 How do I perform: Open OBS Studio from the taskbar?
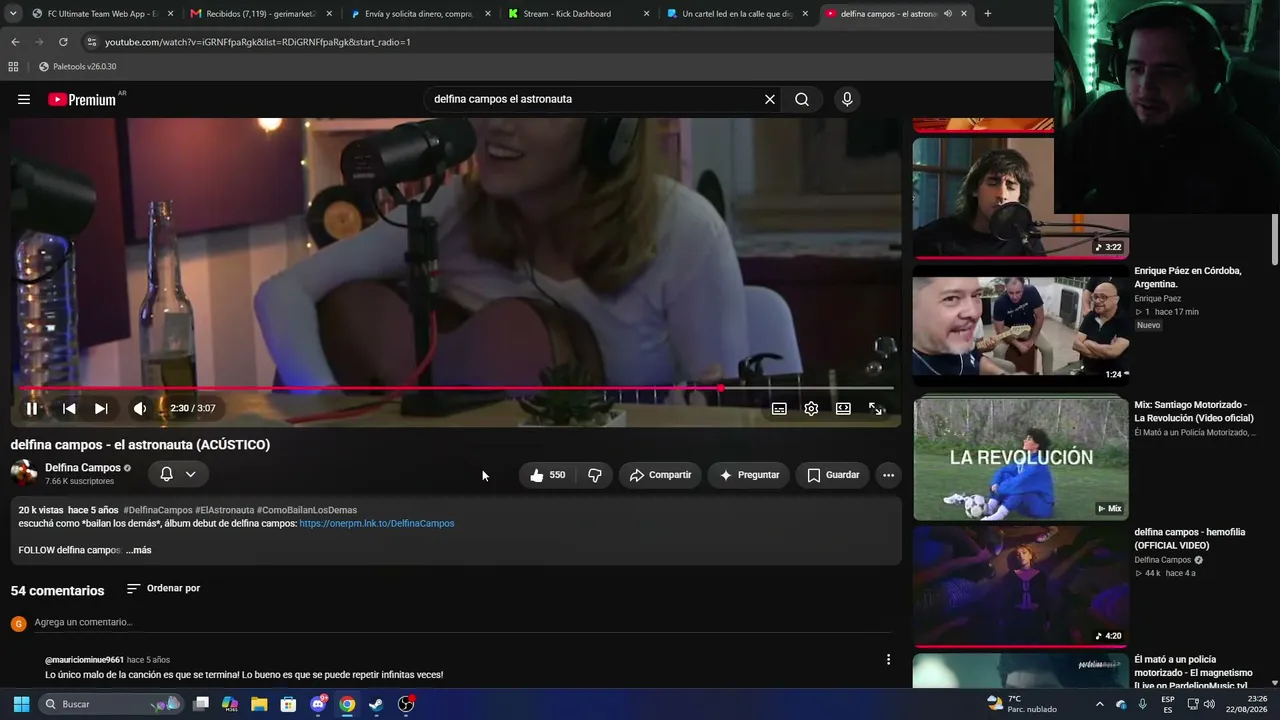point(406,704)
